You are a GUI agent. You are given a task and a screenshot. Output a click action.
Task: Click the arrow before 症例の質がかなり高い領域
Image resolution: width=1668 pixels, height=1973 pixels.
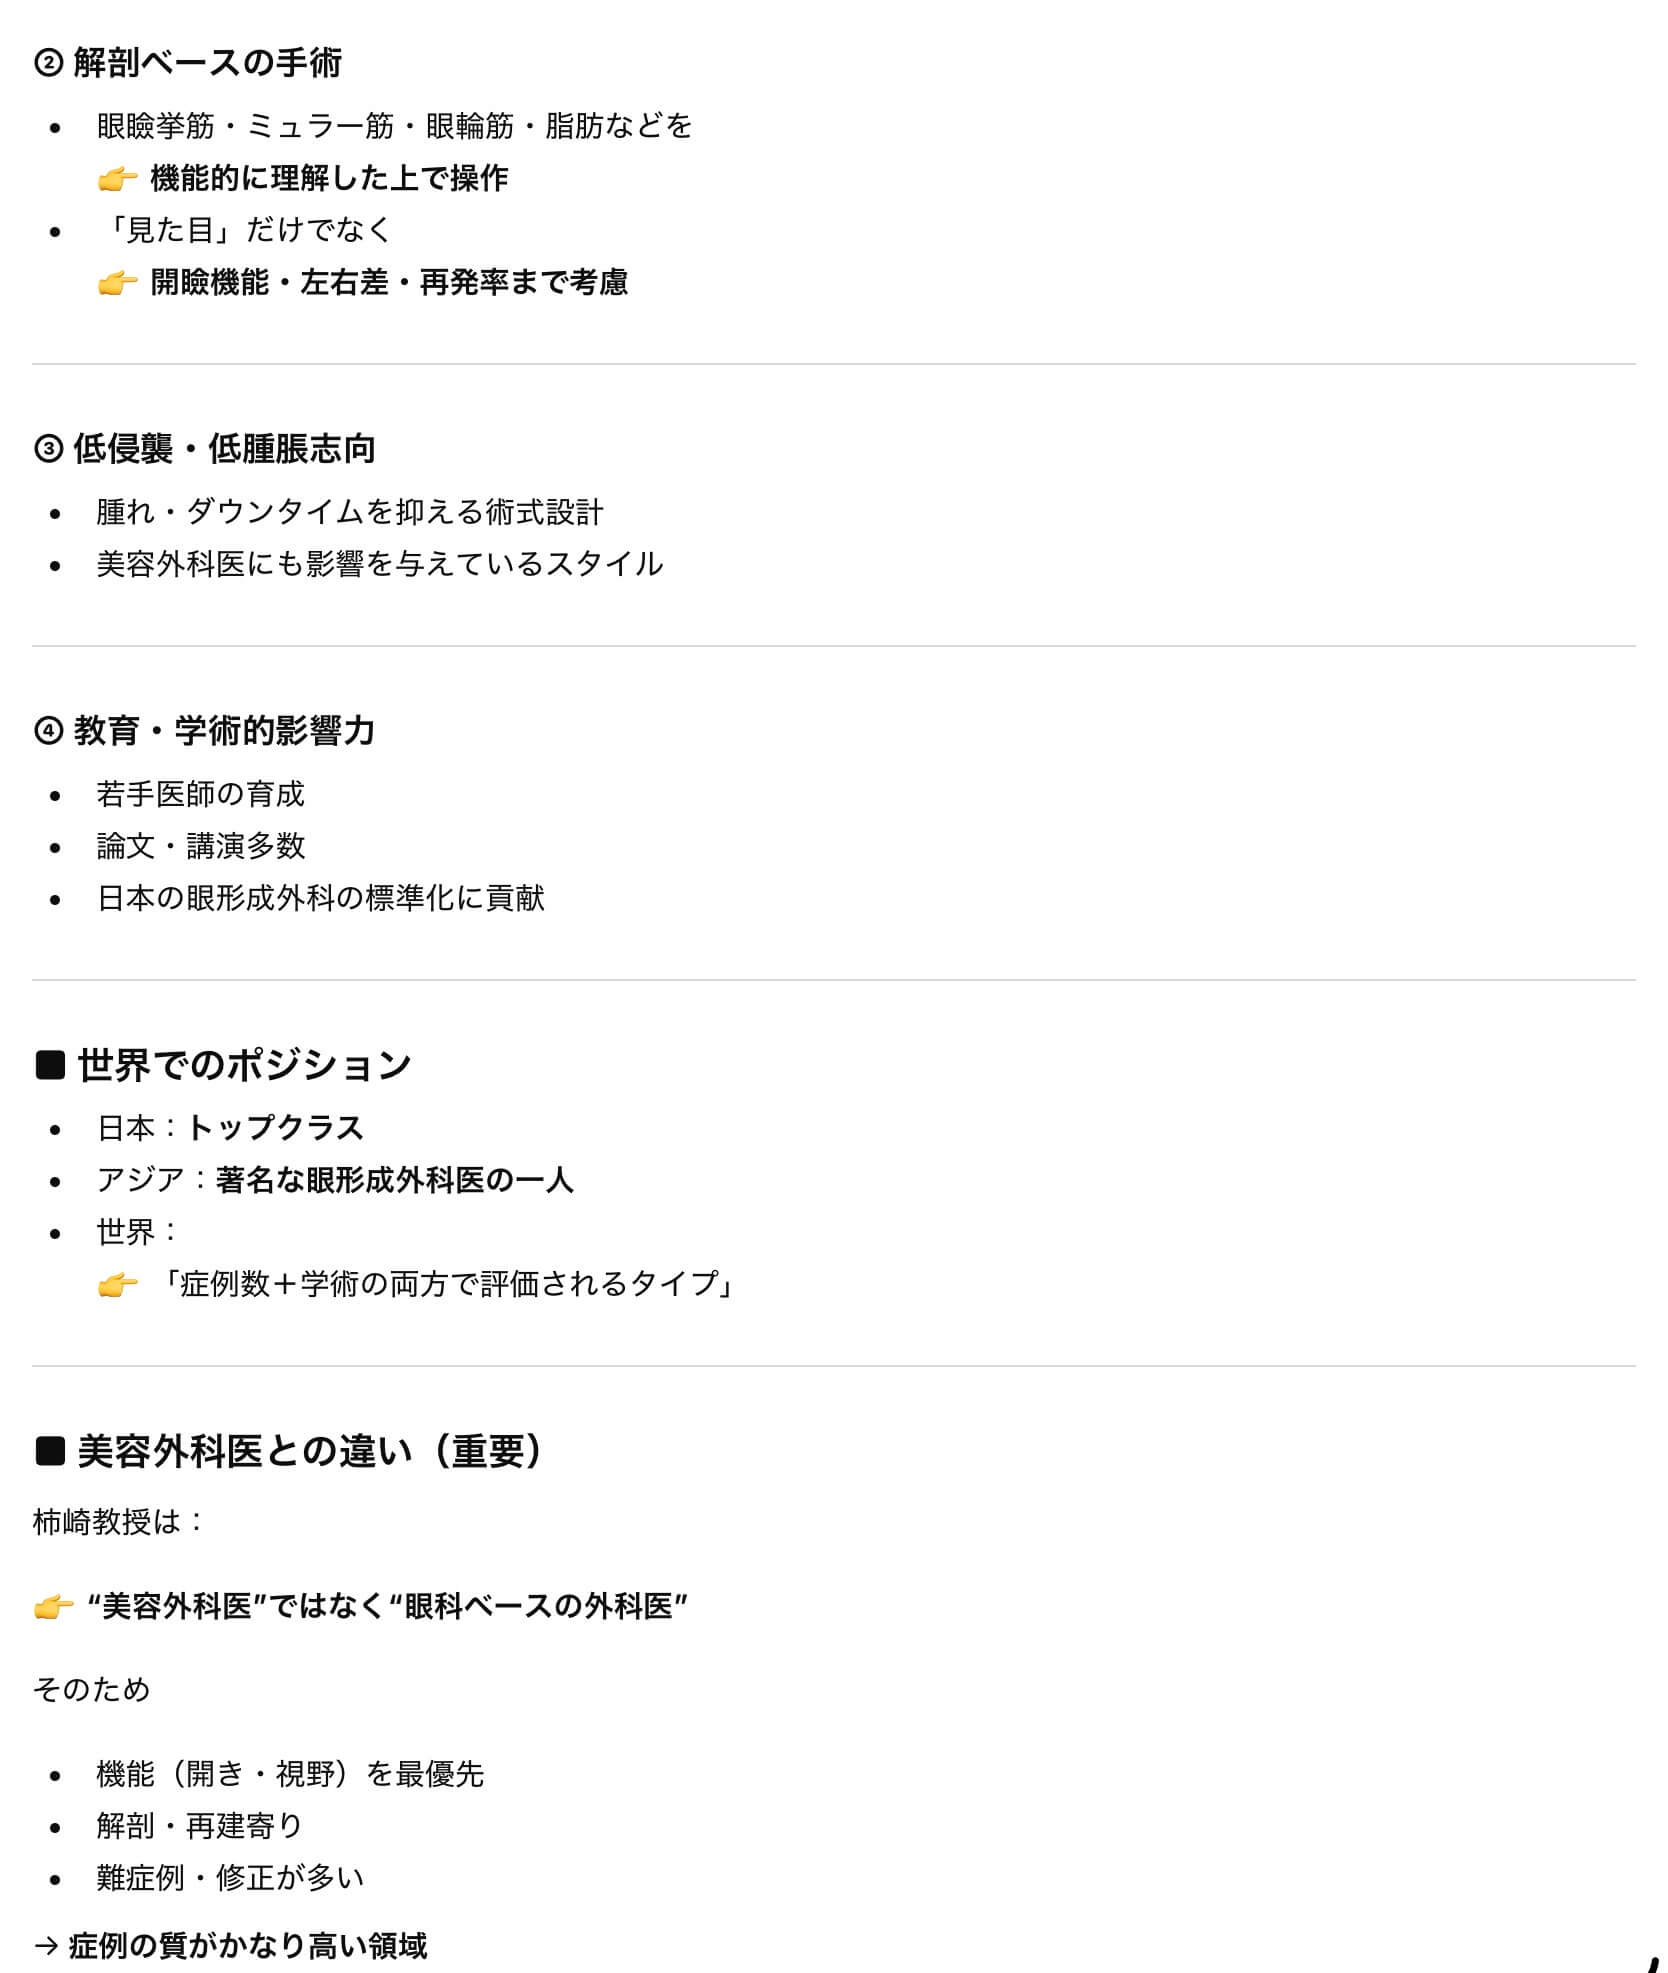point(46,1946)
